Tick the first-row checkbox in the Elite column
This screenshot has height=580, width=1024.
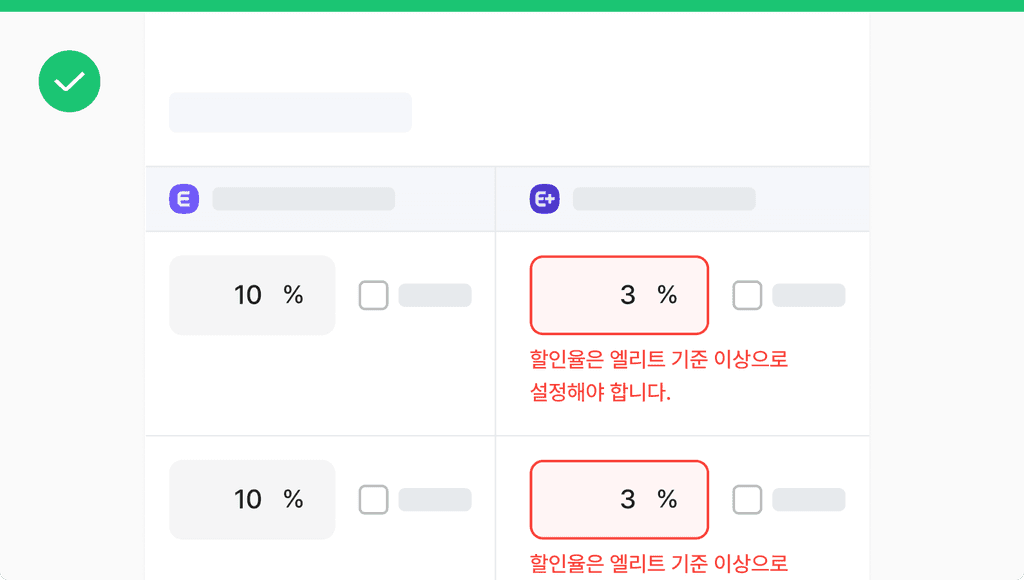tap(373, 295)
